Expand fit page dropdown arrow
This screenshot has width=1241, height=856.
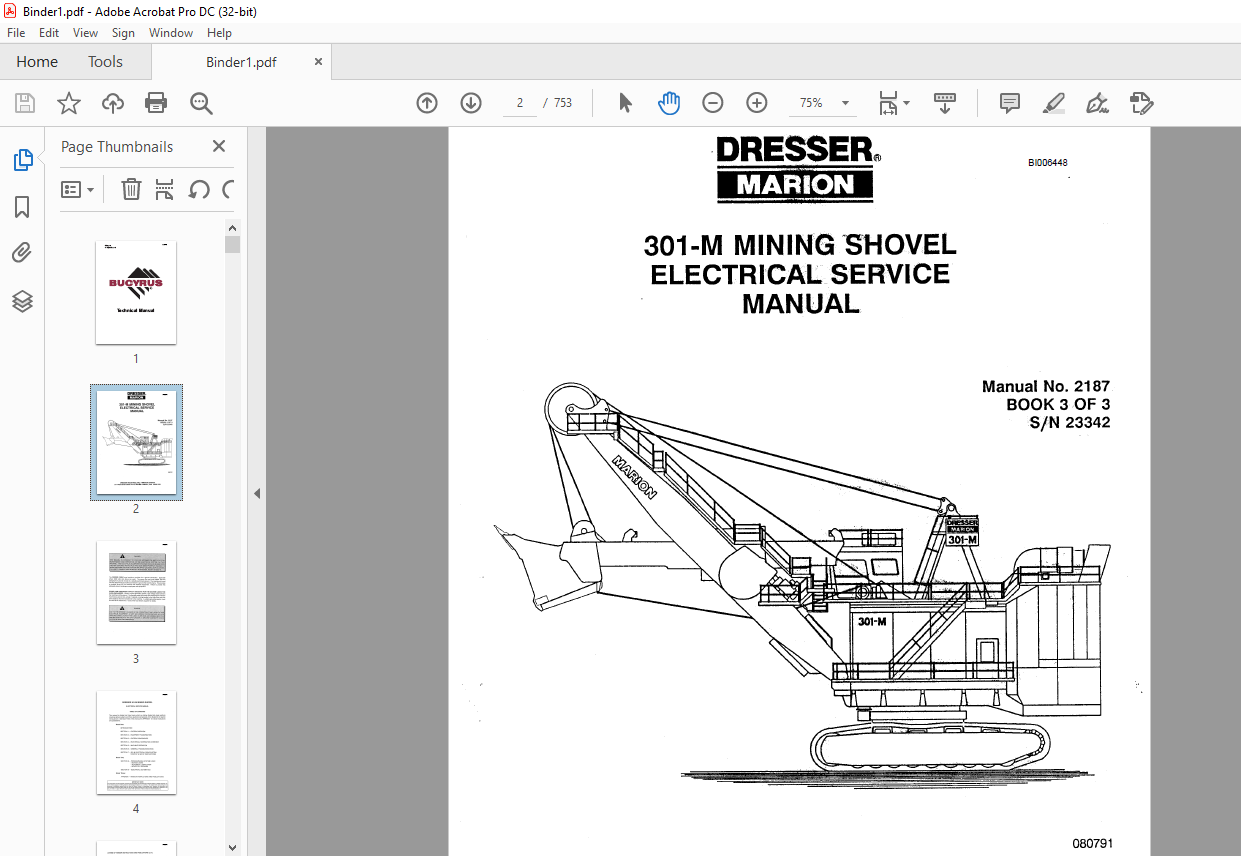coord(907,103)
